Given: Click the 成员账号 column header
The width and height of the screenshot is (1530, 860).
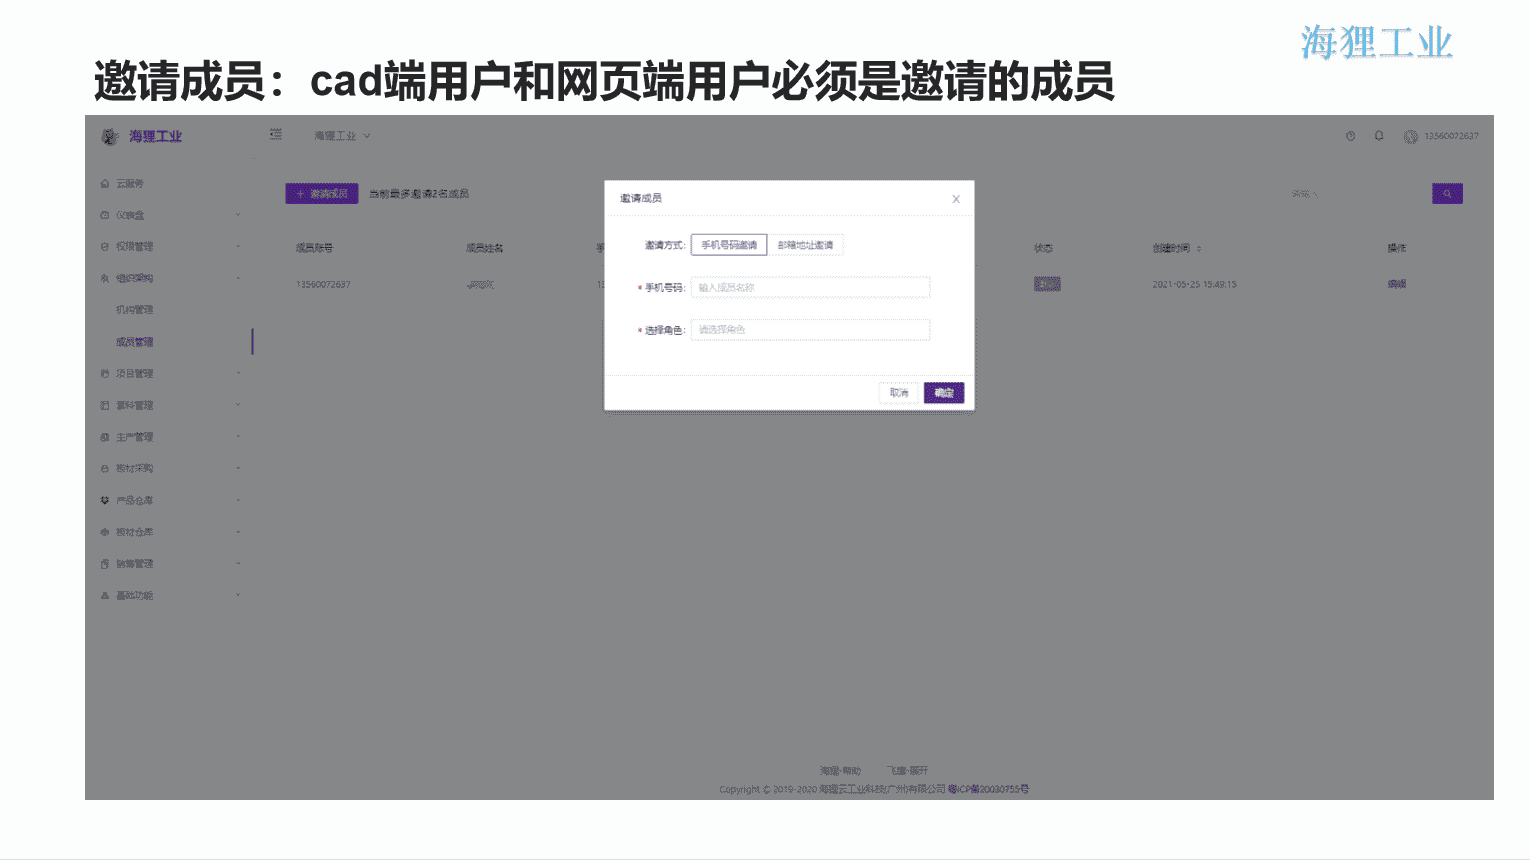Looking at the screenshot, I should pyautogui.click(x=314, y=248).
